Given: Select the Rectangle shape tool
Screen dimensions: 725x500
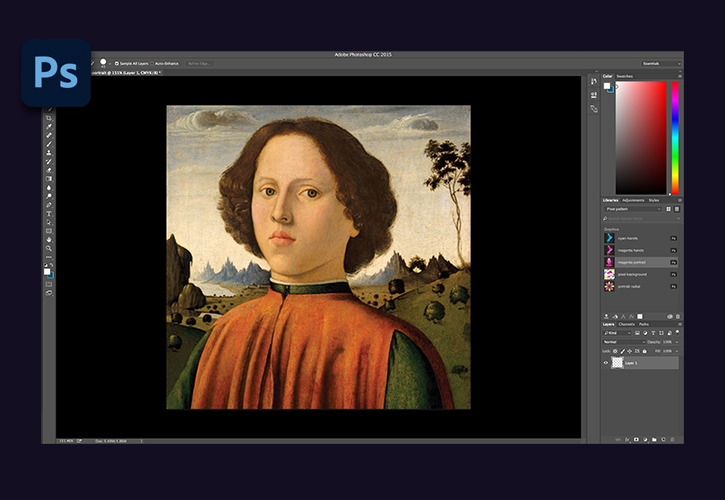Looking at the screenshot, I should tap(49, 231).
